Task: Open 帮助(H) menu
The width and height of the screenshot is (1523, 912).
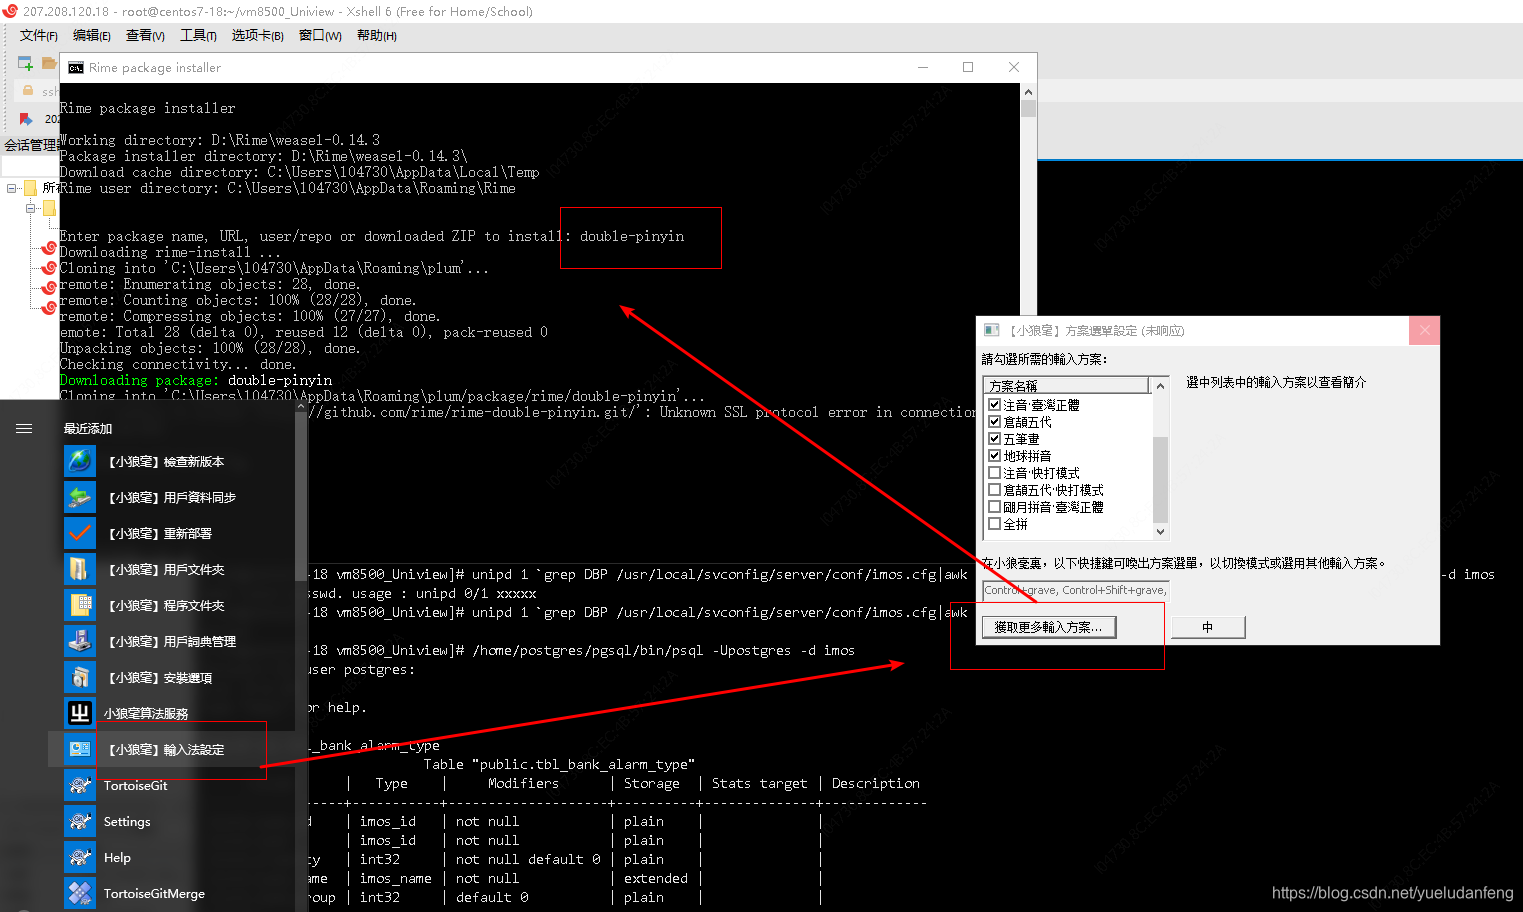Action: click(377, 36)
